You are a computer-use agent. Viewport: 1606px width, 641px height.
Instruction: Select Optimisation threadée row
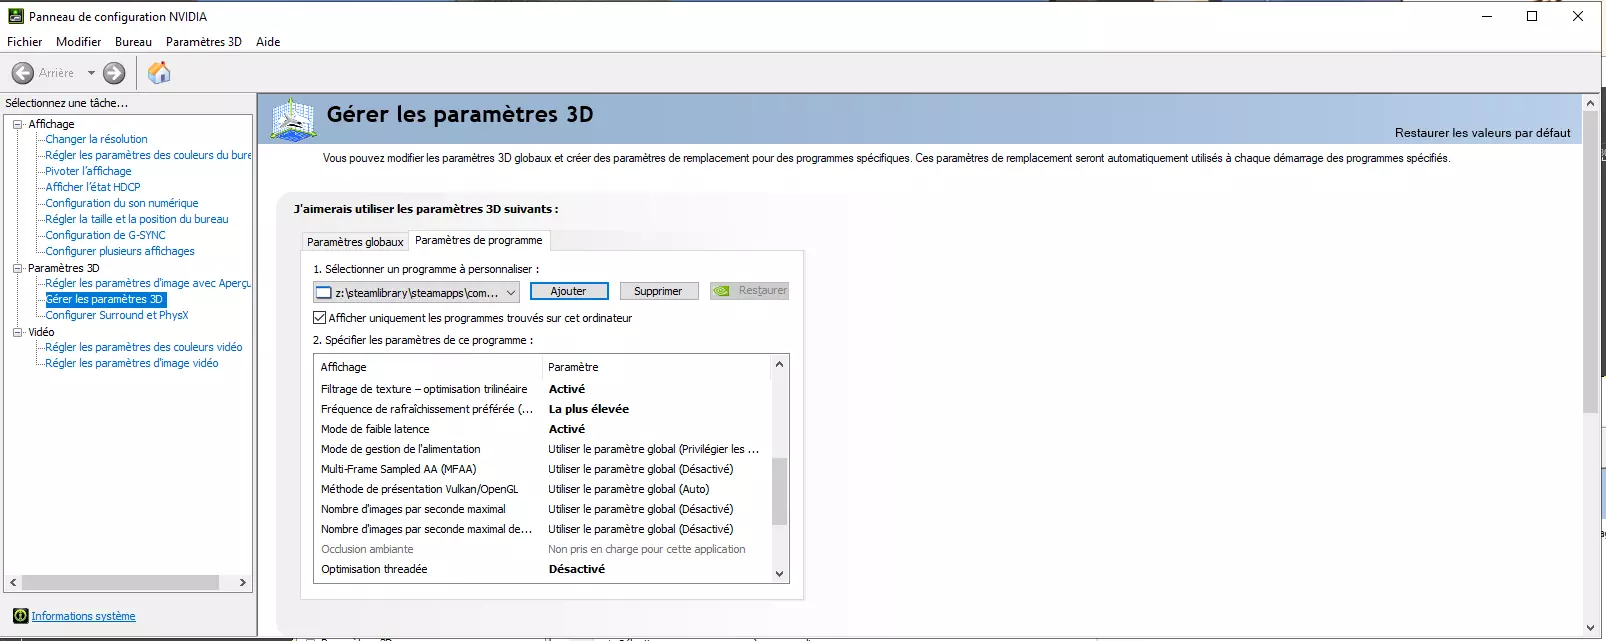(x=542, y=569)
